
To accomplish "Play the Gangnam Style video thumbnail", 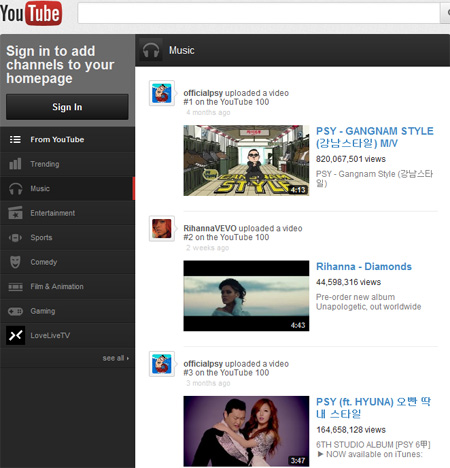I will coord(246,160).
